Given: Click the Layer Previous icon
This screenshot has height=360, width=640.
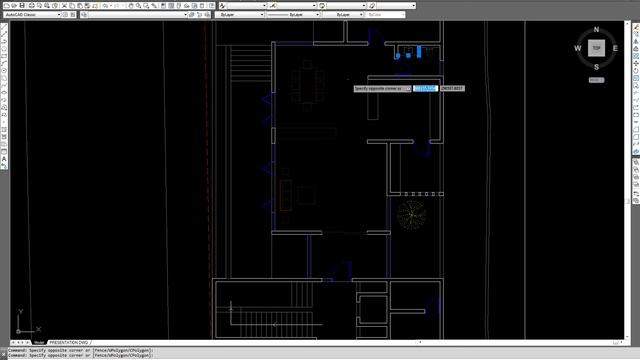Looking at the screenshot, I should click(x=199, y=15).
